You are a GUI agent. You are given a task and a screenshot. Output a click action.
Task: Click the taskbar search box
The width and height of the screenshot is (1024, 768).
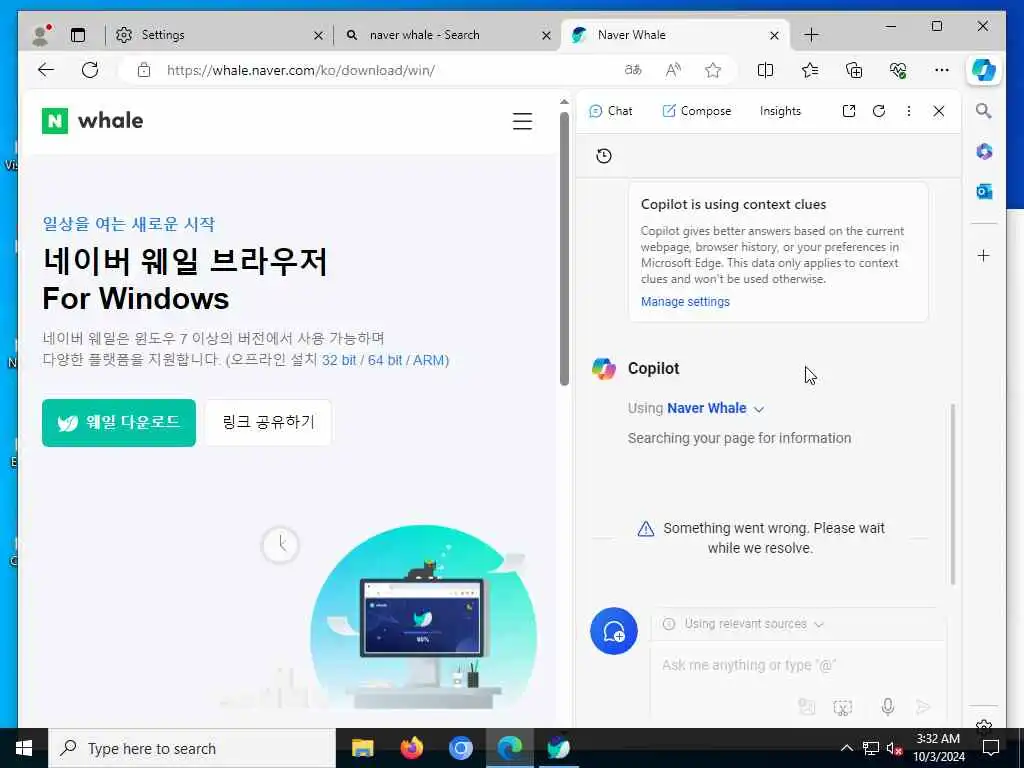tap(192, 748)
